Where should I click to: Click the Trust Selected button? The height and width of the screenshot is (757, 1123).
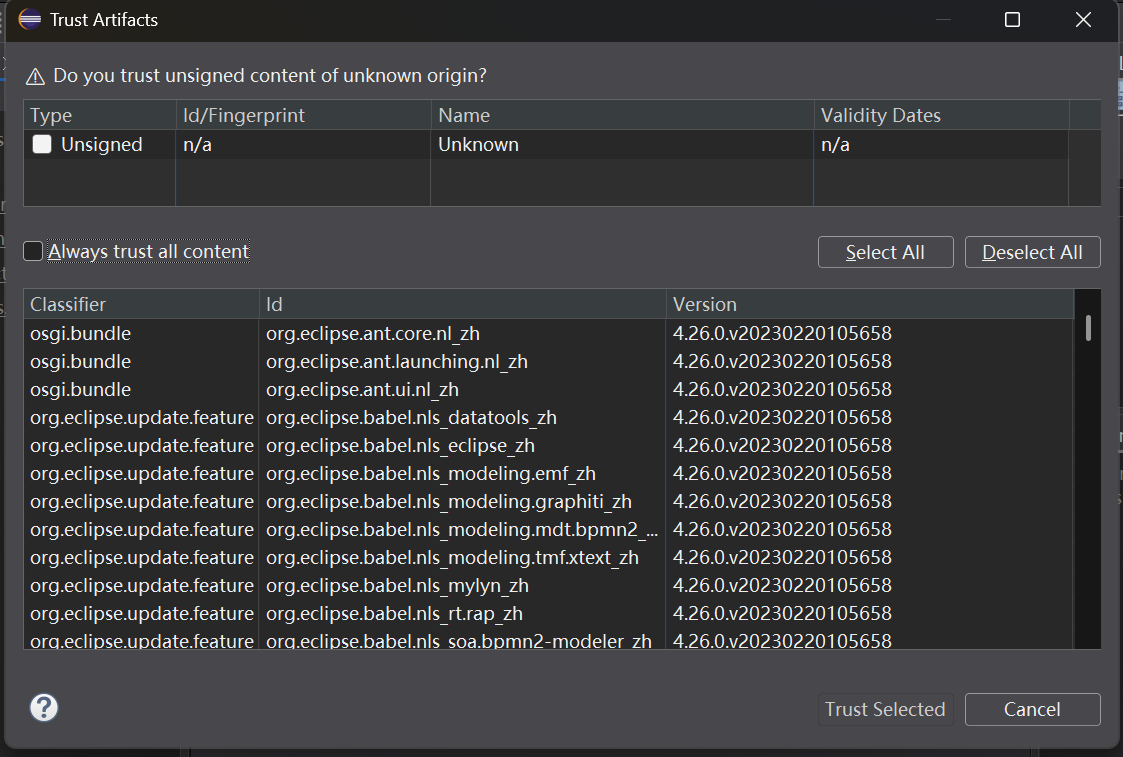pyautogui.click(x=885, y=709)
